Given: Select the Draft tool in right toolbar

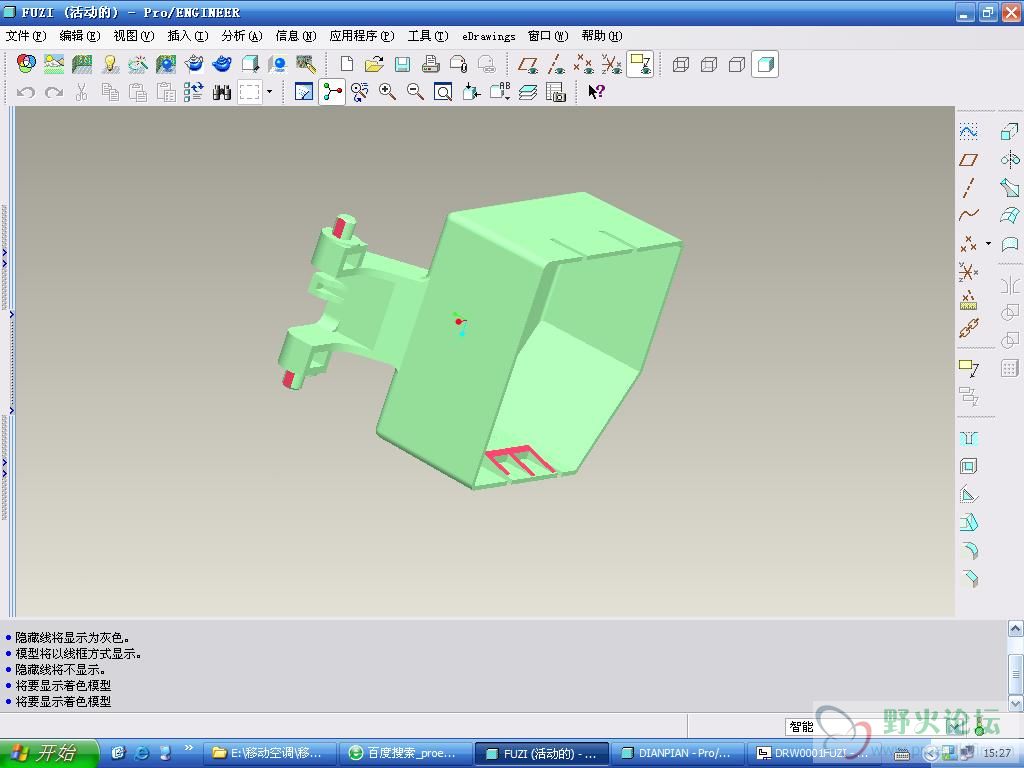Looking at the screenshot, I should coord(968,522).
